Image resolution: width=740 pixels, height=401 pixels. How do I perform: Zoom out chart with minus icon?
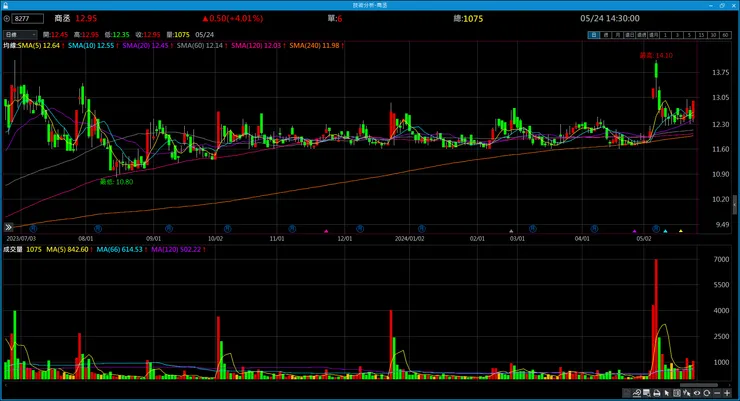tap(717, 393)
